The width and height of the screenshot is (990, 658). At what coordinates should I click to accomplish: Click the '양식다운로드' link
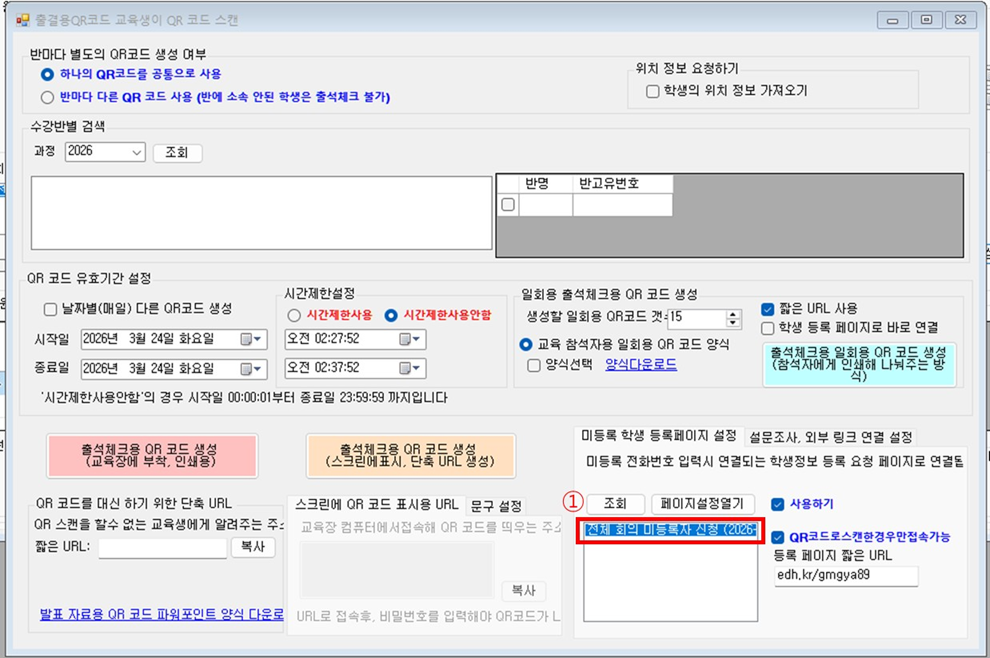(640, 365)
